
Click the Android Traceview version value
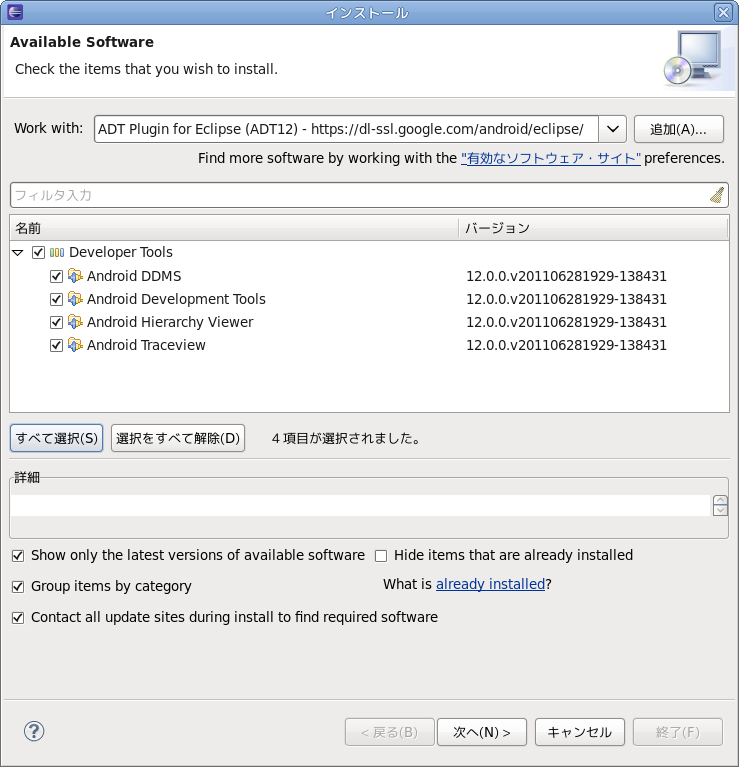pos(566,345)
